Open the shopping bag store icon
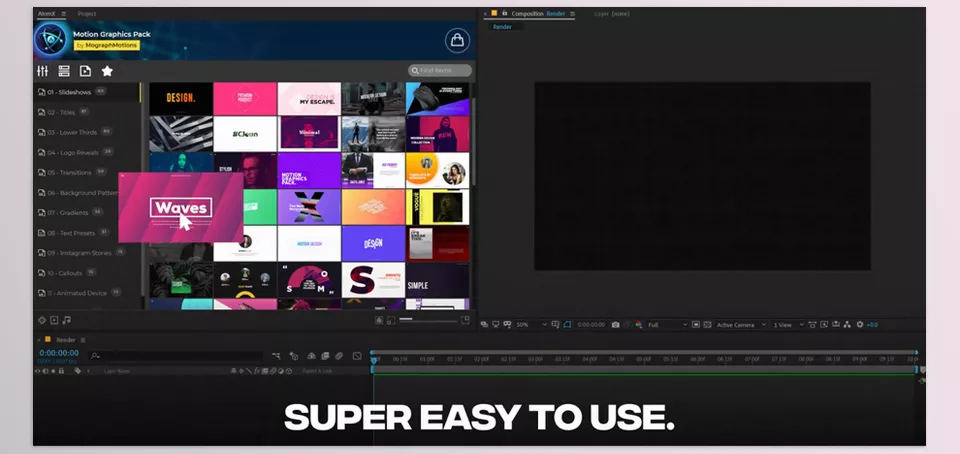The width and height of the screenshot is (960, 454). click(457, 40)
